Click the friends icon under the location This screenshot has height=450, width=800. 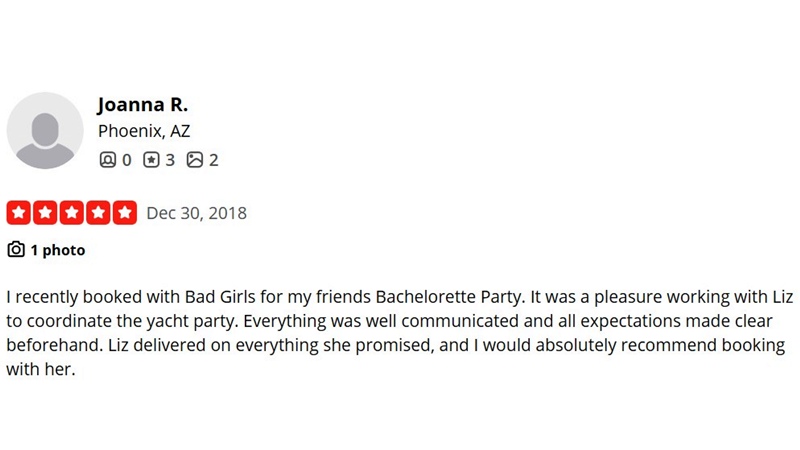click(108, 159)
